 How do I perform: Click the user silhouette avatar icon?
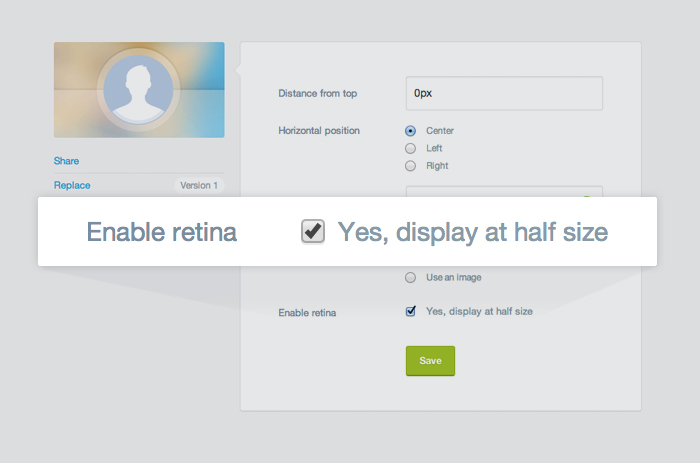tap(138, 90)
